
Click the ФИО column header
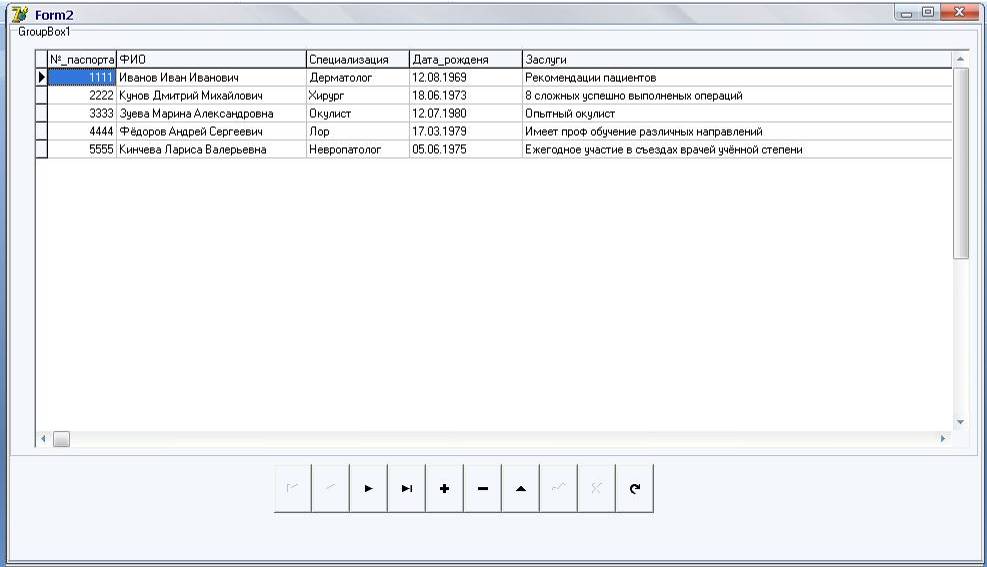click(211, 59)
